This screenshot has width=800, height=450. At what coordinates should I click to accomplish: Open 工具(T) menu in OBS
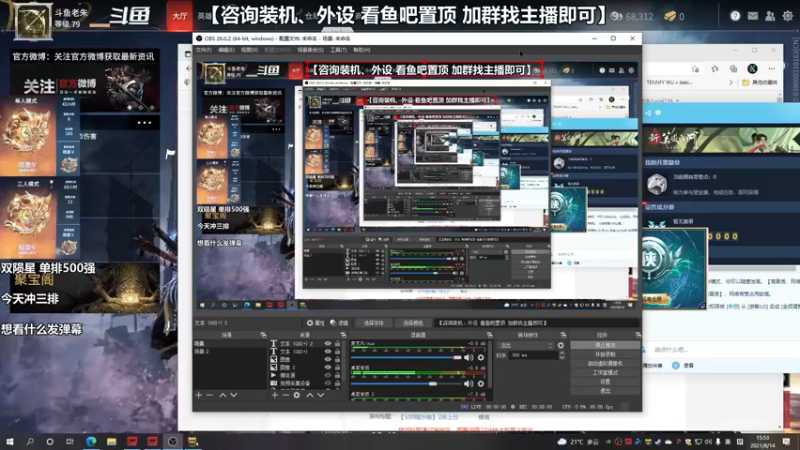pos(338,50)
